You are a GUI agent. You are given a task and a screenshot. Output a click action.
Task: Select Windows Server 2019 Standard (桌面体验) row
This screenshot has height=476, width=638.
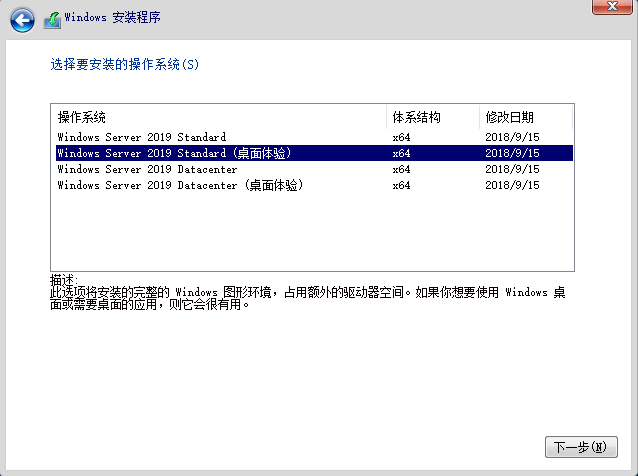click(x=314, y=153)
